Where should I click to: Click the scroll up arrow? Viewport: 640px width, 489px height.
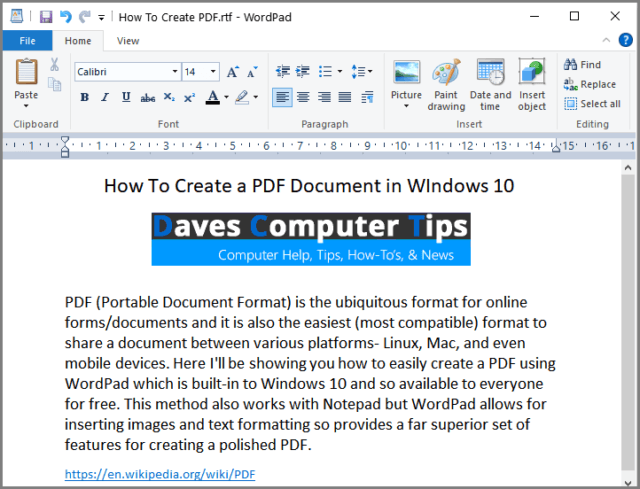point(628,167)
